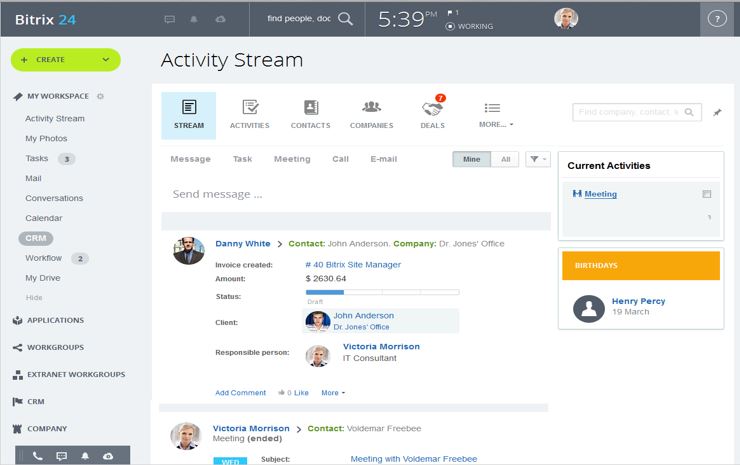Open the filter funnel dropdown
740x465 pixels.
click(x=537, y=159)
